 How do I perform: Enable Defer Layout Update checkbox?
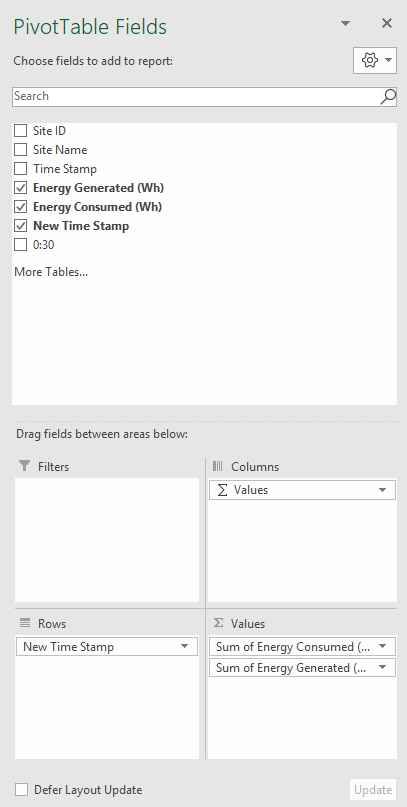tap(21, 790)
